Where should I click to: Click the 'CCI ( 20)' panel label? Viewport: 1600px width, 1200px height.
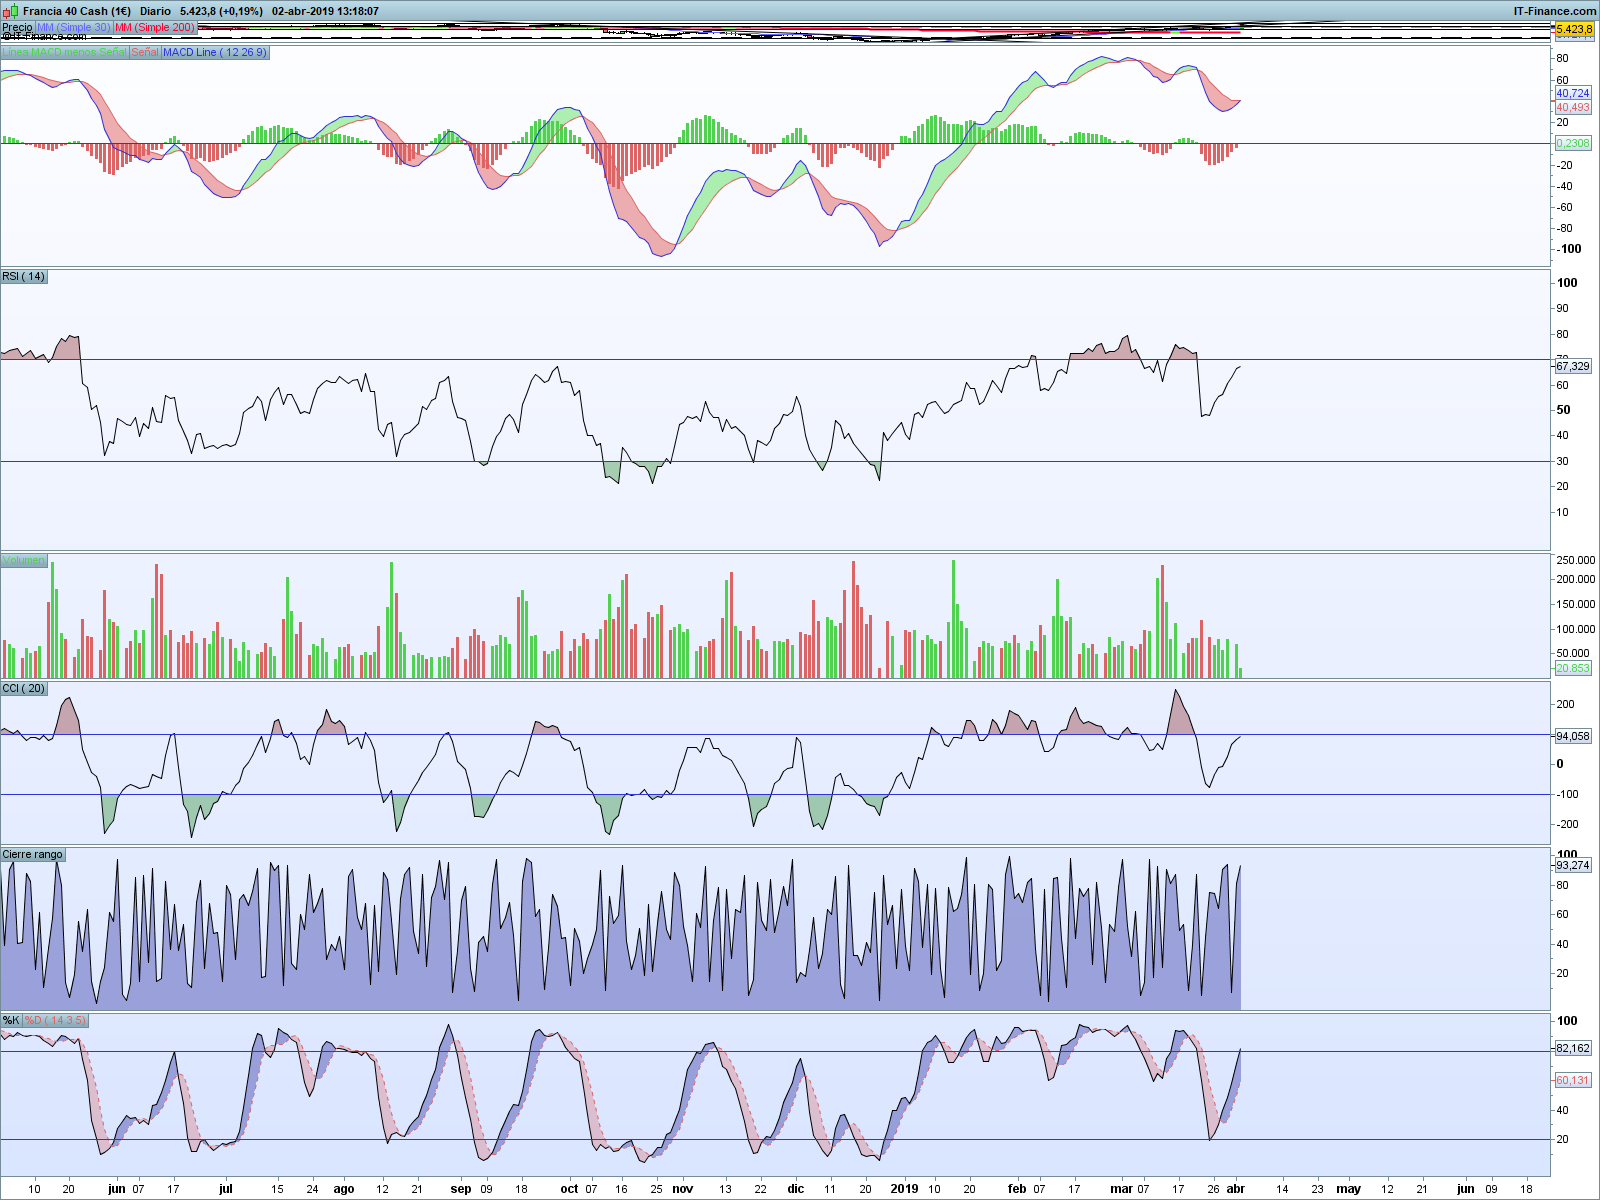point(24,688)
